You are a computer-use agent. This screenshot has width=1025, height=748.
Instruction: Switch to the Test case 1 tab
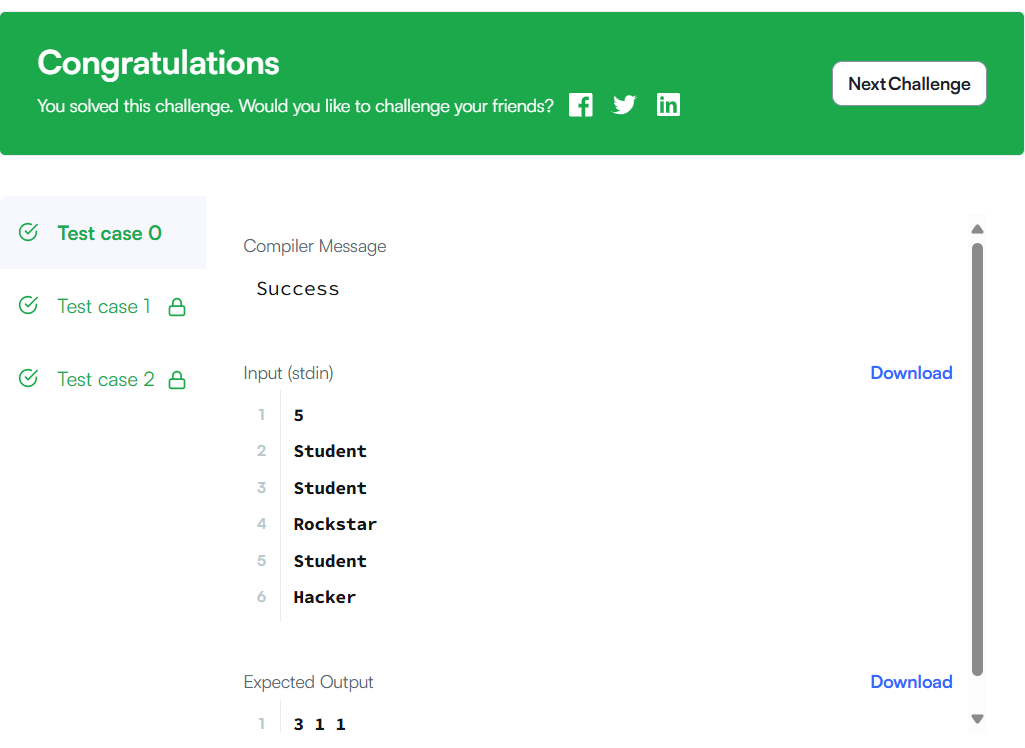point(103,306)
